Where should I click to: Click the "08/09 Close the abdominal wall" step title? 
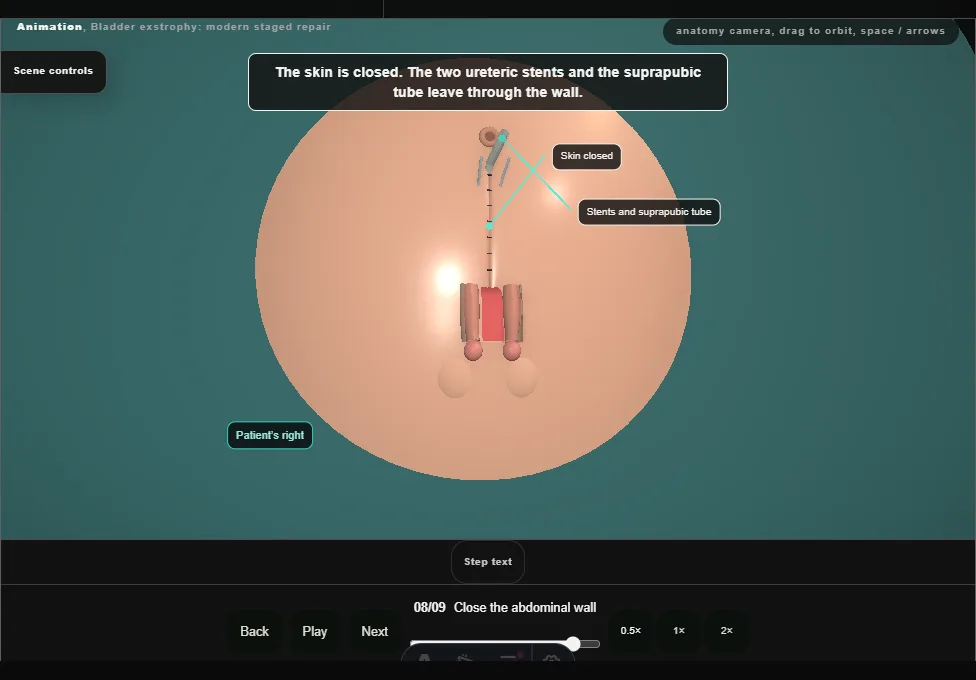pyautogui.click(x=505, y=608)
